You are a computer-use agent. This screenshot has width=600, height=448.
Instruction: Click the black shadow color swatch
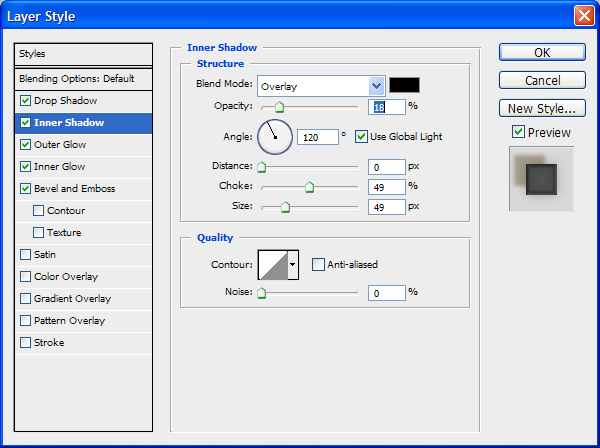[404, 86]
